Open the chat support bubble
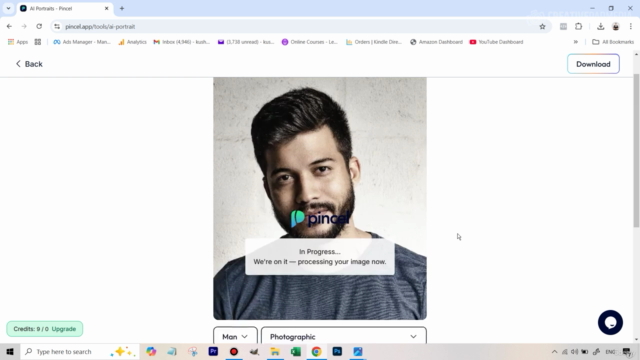Screen dimensions: 640x360 [x=610, y=322]
